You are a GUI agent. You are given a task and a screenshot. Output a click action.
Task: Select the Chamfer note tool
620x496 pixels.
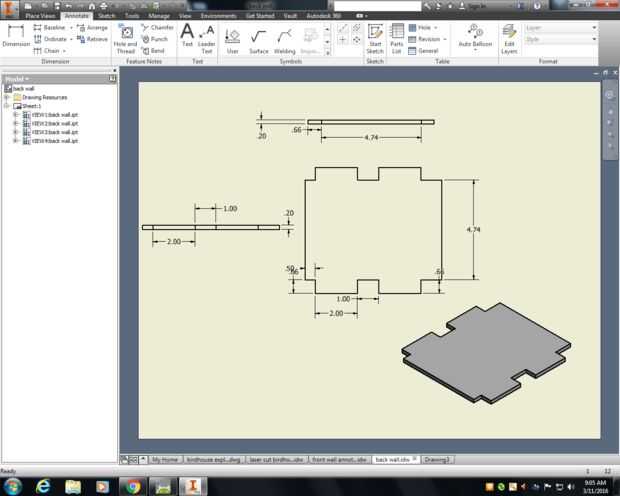pyautogui.click(x=157, y=27)
